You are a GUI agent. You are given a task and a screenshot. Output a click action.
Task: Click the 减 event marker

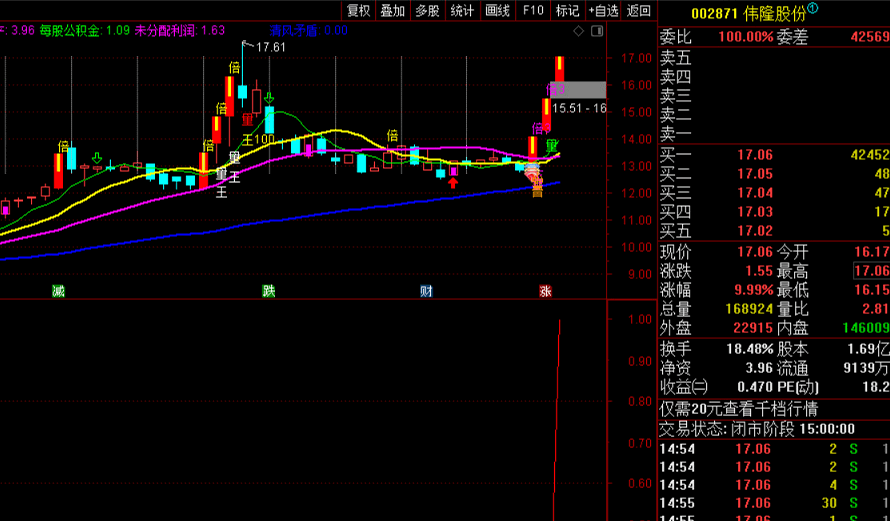(58, 291)
